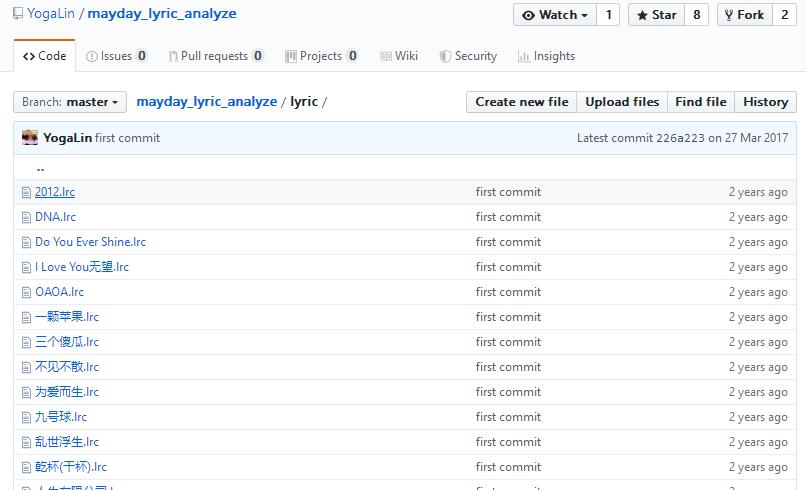806x490 pixels.
Task: Click YogaLin's avatar in the commit bar
Action: [30, 138]
